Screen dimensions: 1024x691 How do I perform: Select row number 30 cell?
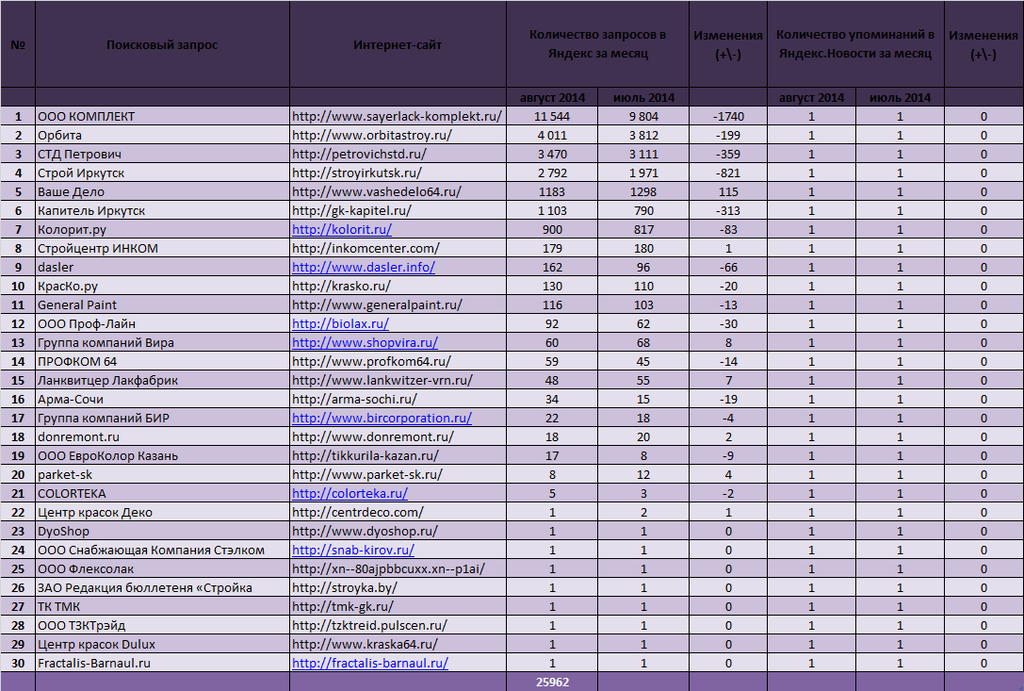click(18, 663)
